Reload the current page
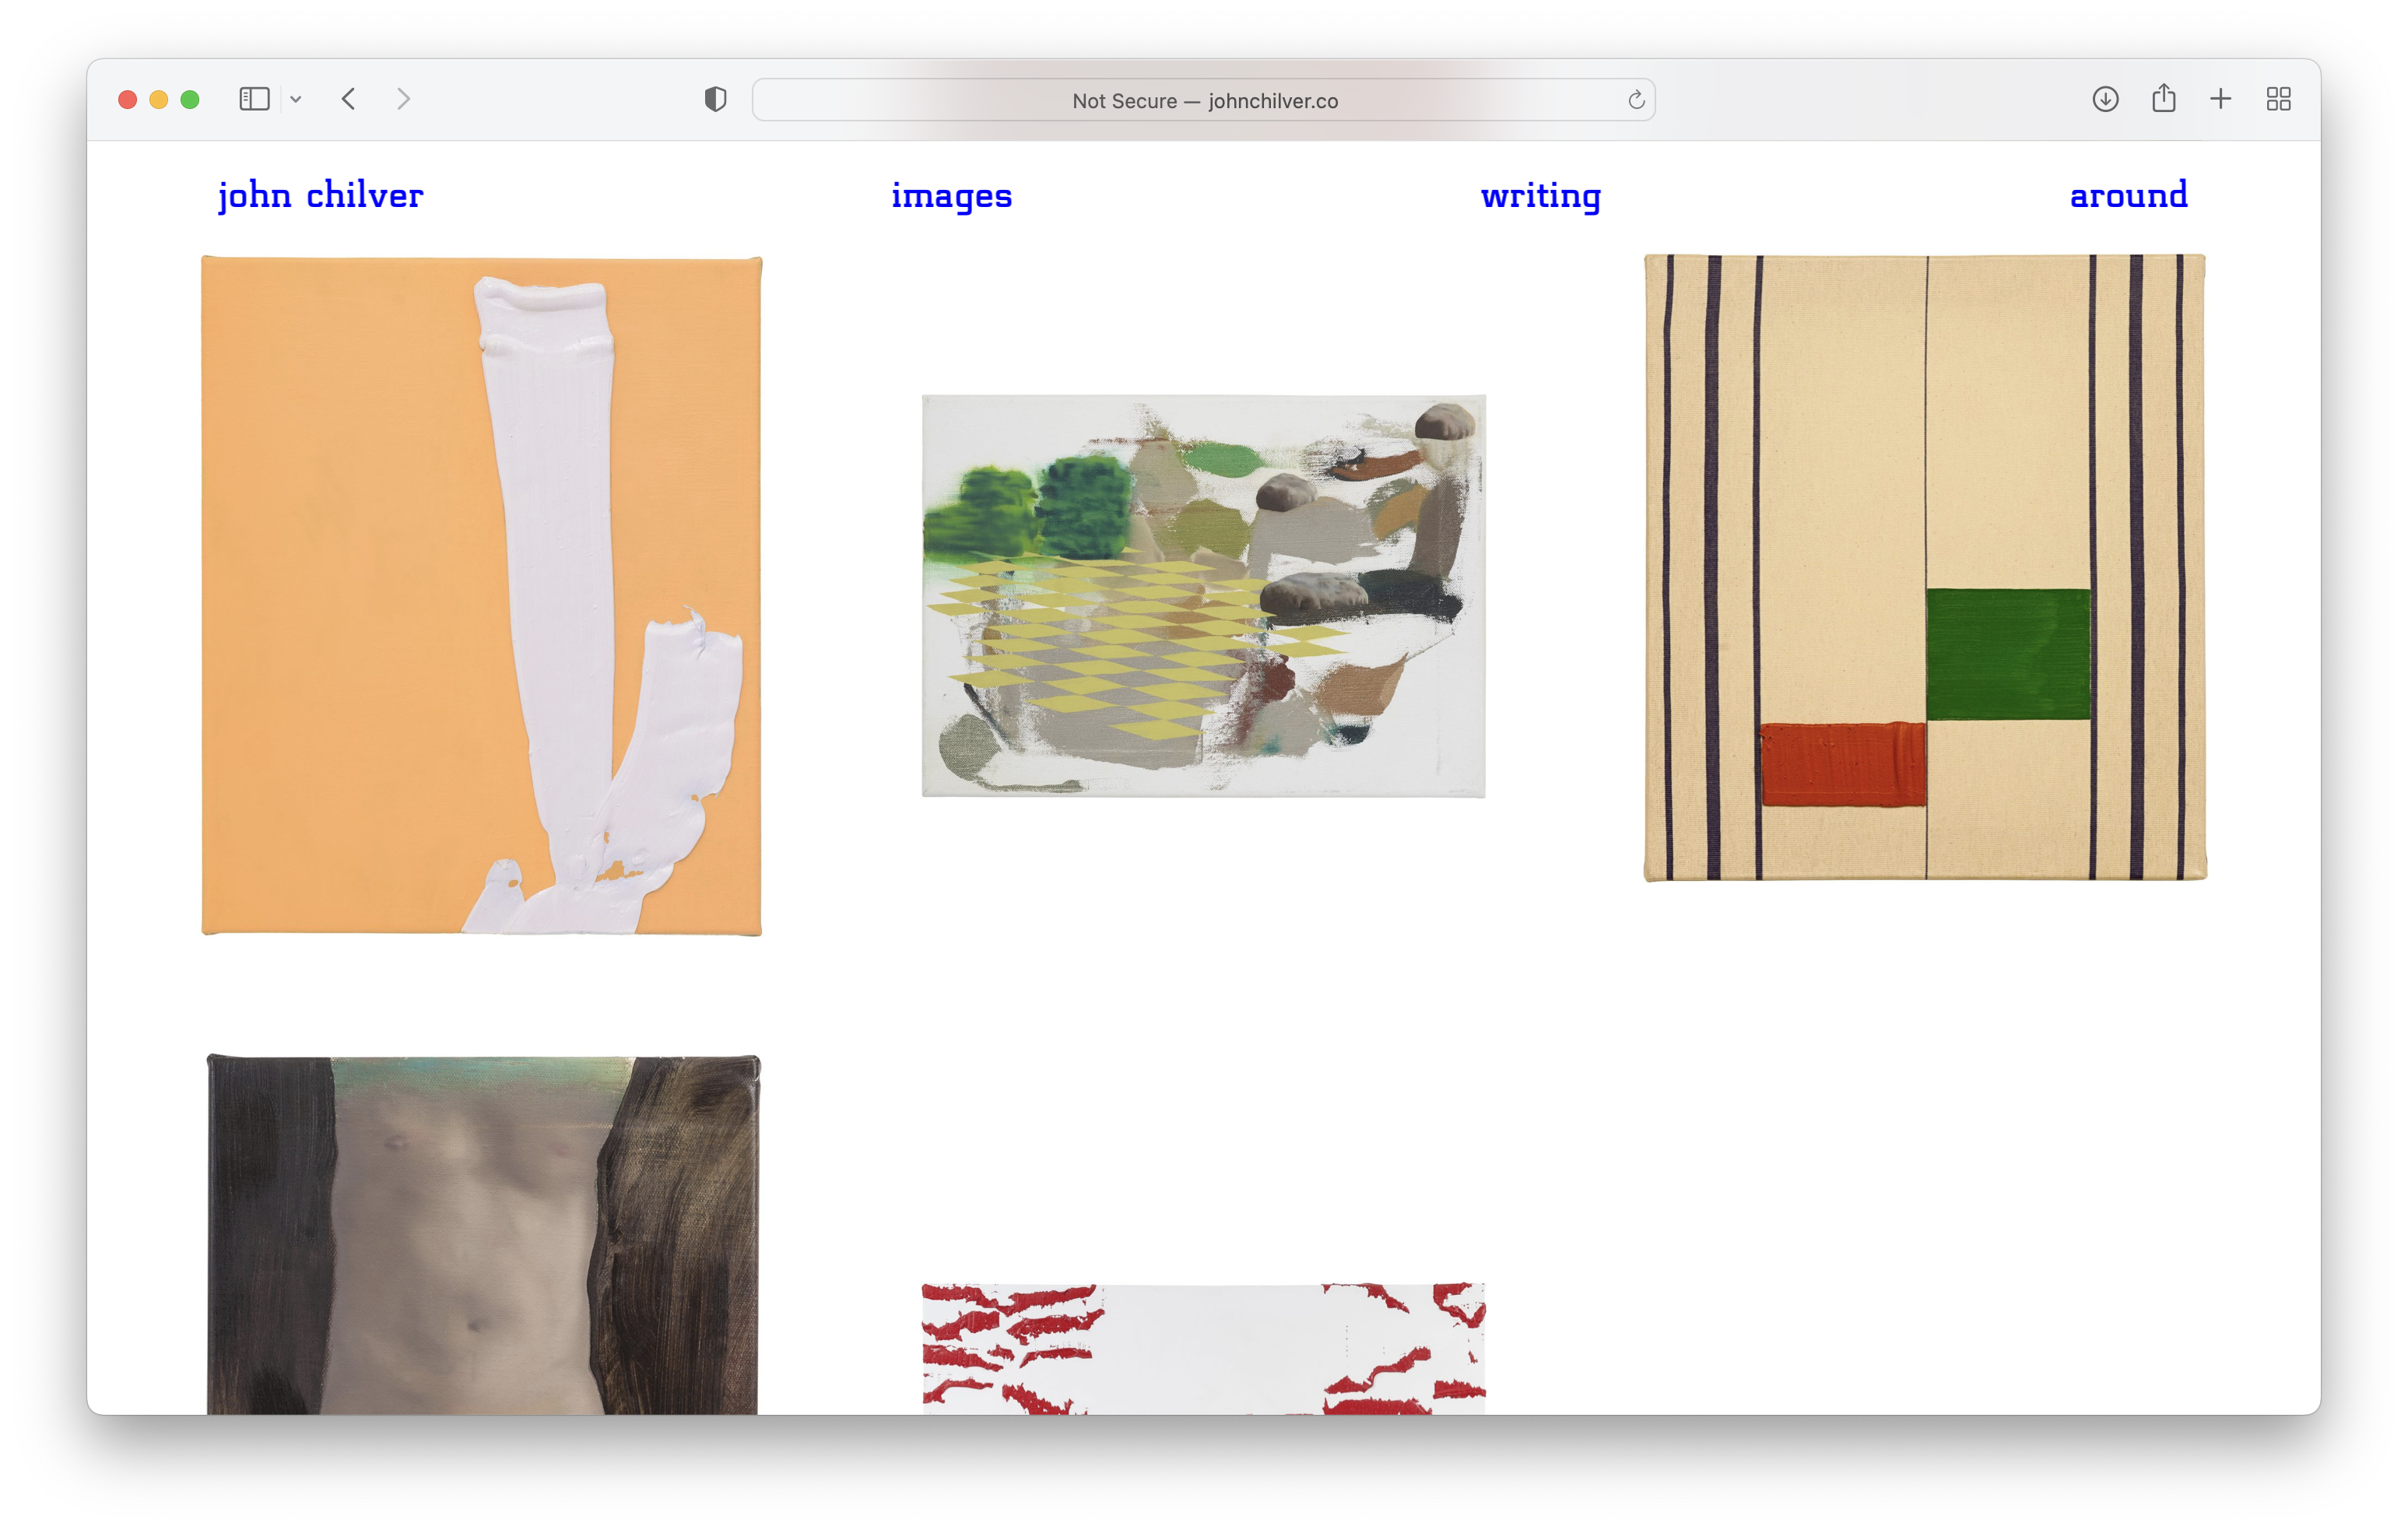2408x1530 pixels. point(1636,100)
